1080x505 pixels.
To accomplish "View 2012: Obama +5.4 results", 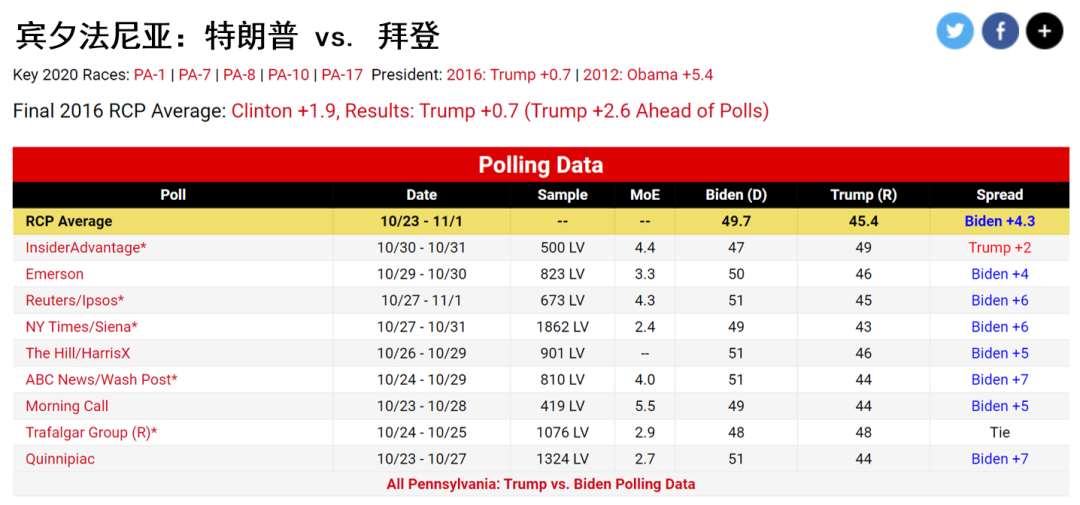I will [x=648, y=75].
